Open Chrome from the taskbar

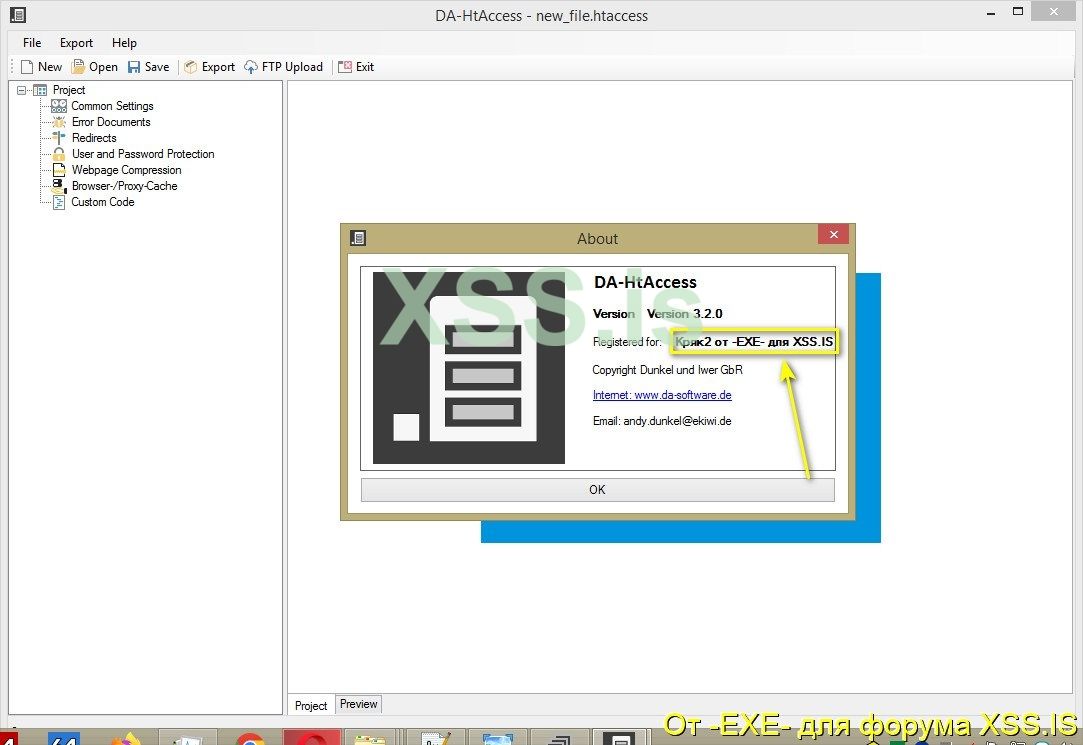pyautogui.click(x=250, y=737)
